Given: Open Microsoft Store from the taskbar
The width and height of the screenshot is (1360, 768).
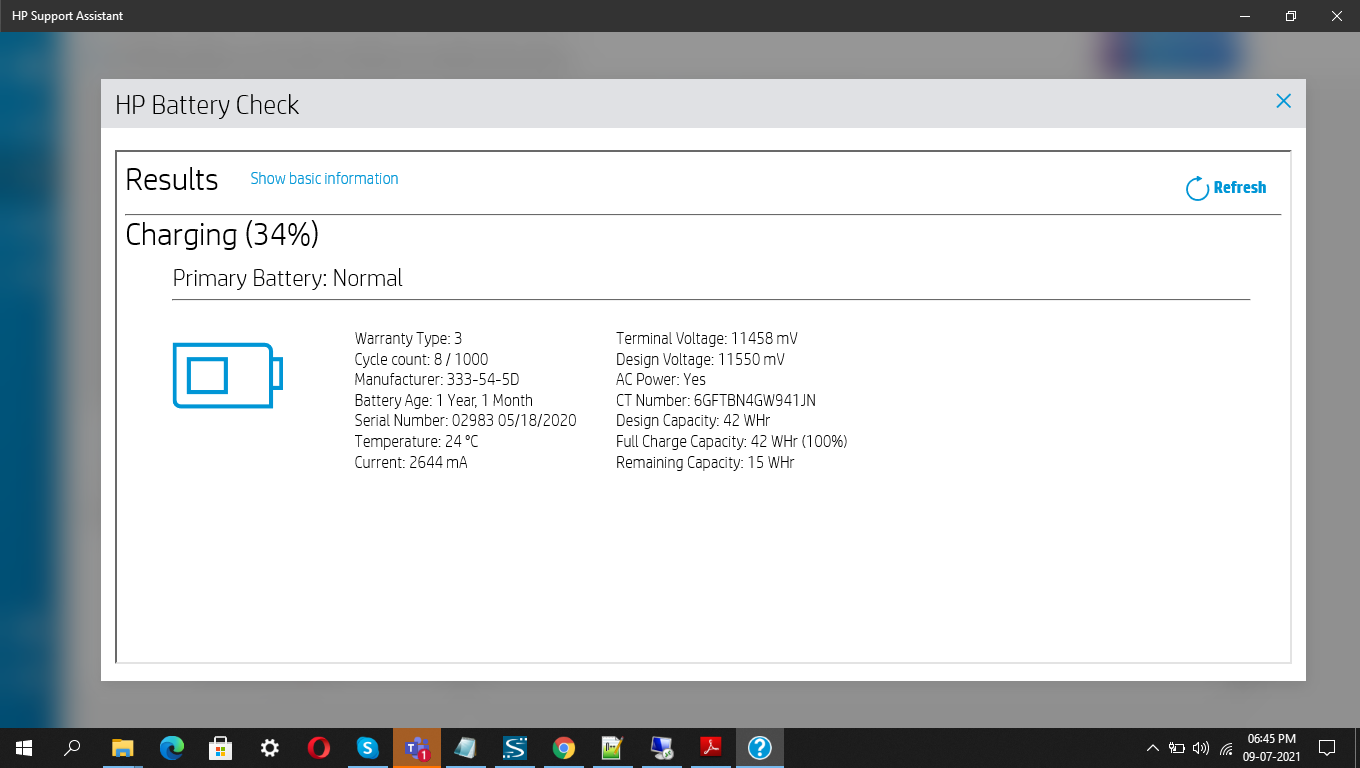Looking at the screenshot, I should tap(220, 747).
